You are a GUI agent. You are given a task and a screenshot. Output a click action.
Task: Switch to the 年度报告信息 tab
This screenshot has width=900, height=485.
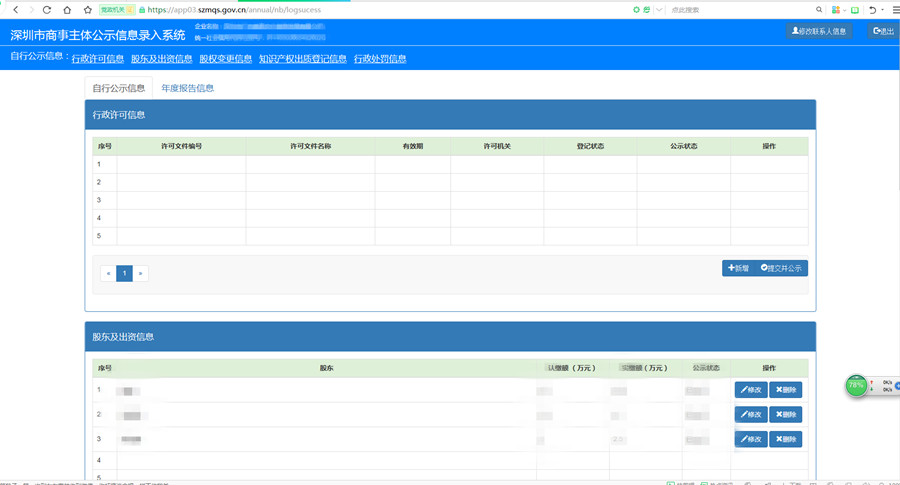click(x=188, y=88)
